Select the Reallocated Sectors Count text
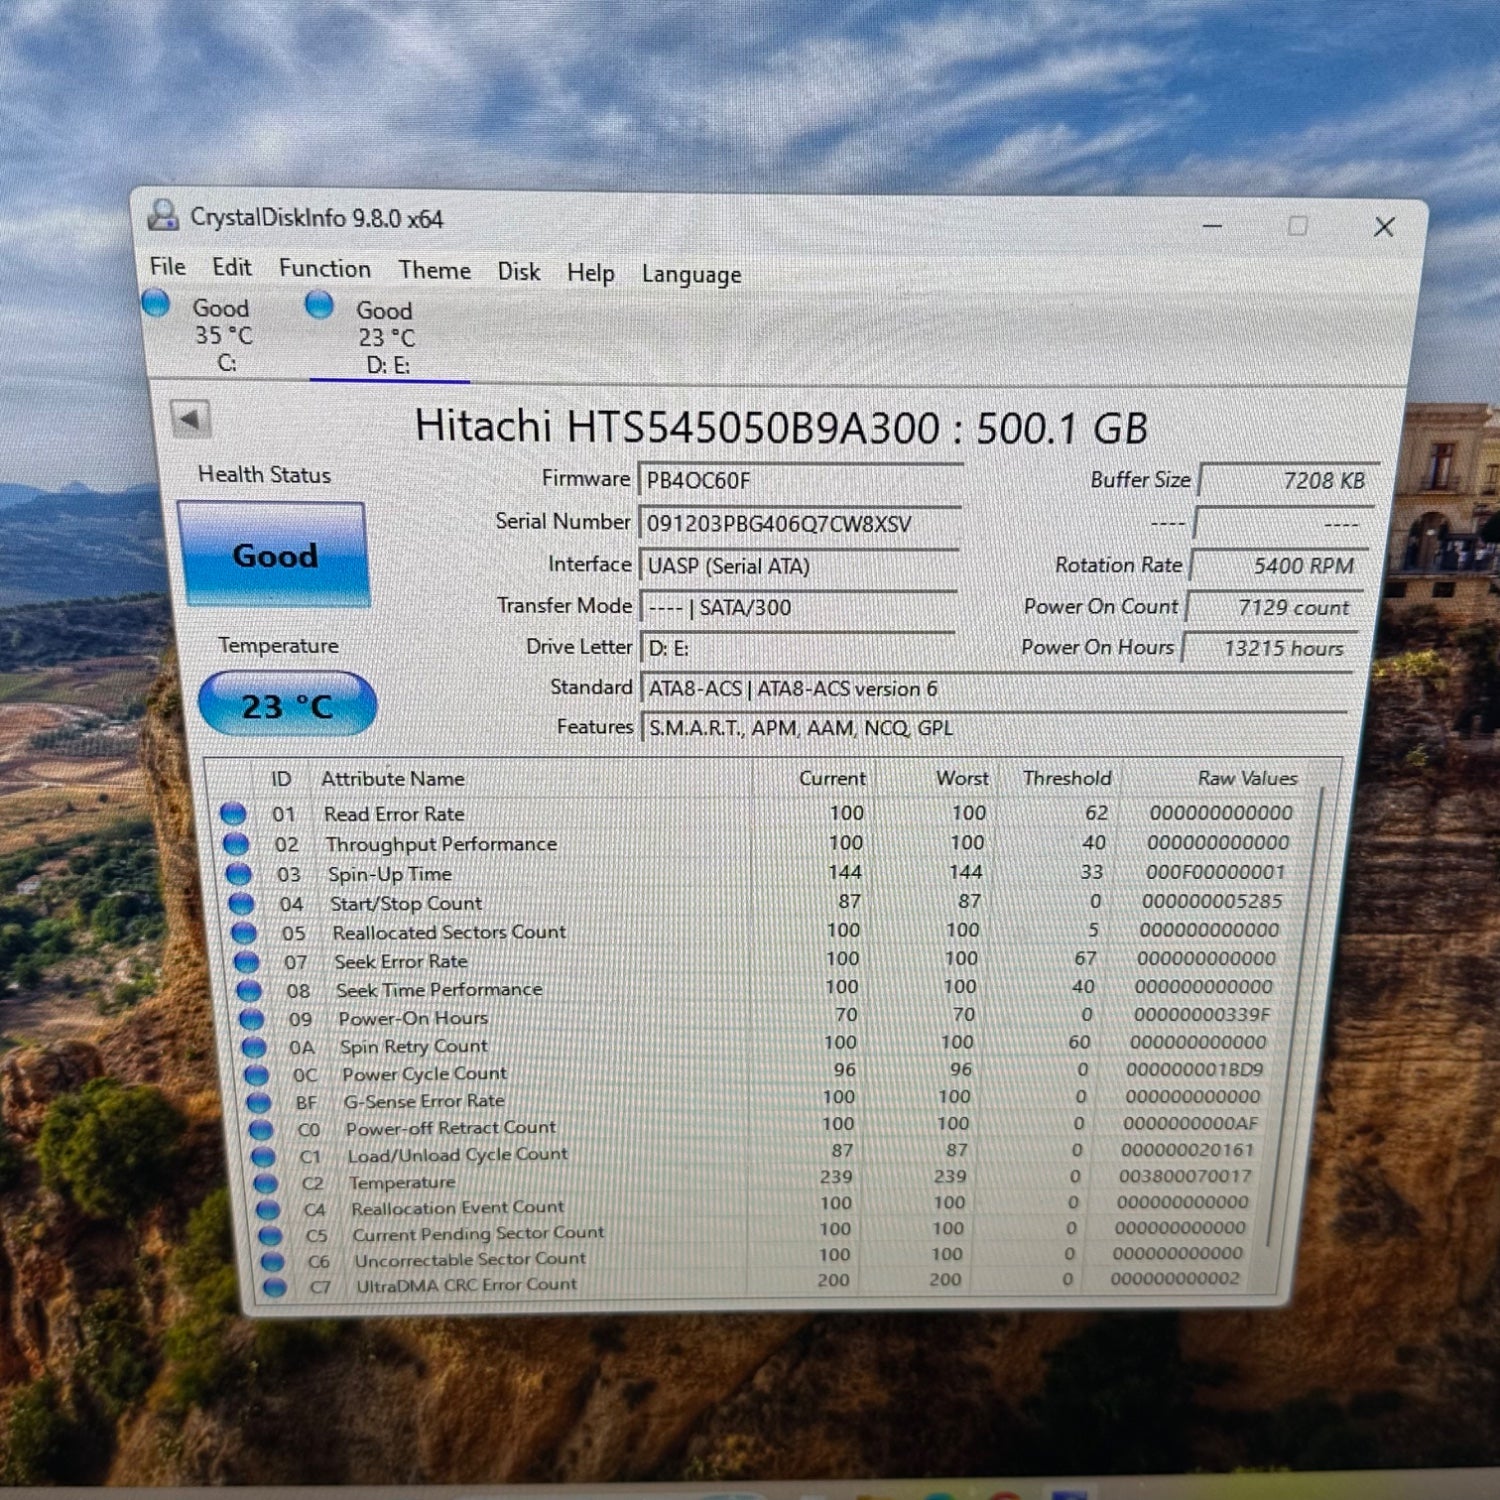This screenshot has width=1500, height=1500. click(449, 931)
